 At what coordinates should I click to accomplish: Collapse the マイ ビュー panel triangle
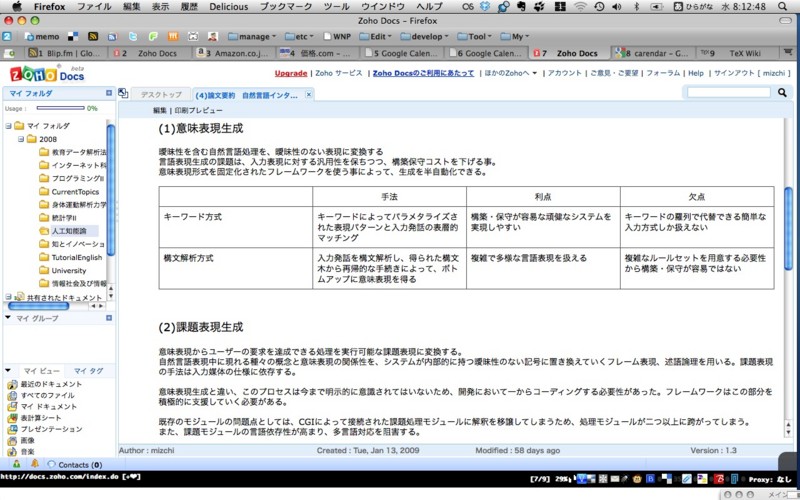click(x=8, y=370)
